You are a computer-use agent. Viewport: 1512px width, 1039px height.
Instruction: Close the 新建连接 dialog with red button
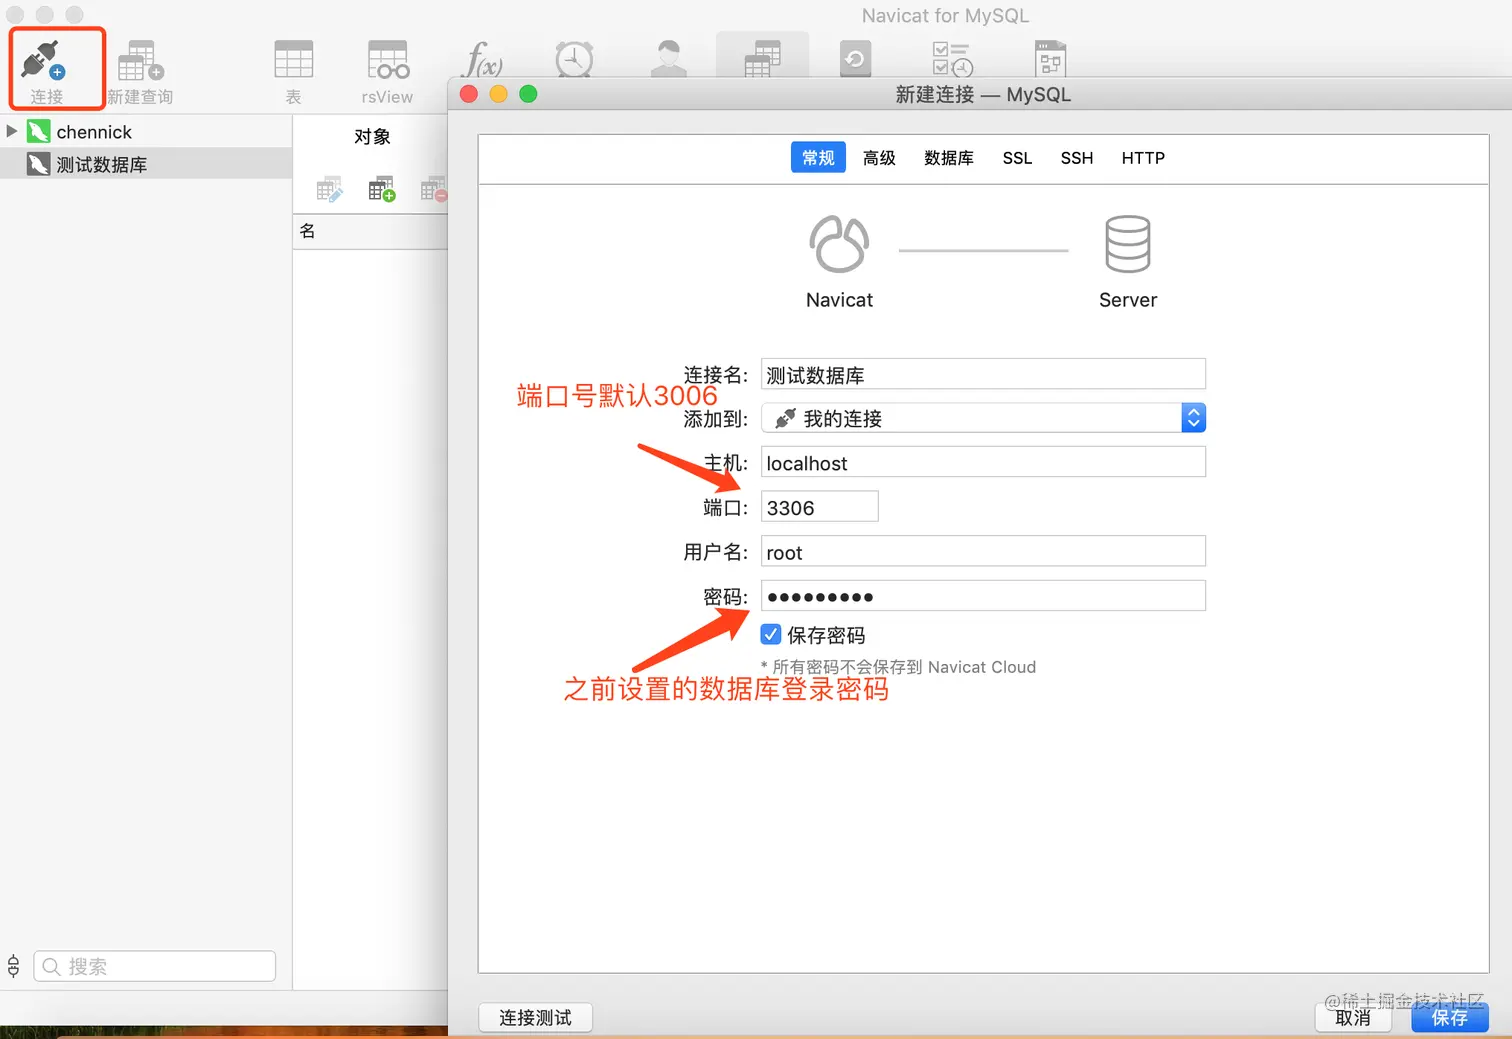(x=468, y=94)
